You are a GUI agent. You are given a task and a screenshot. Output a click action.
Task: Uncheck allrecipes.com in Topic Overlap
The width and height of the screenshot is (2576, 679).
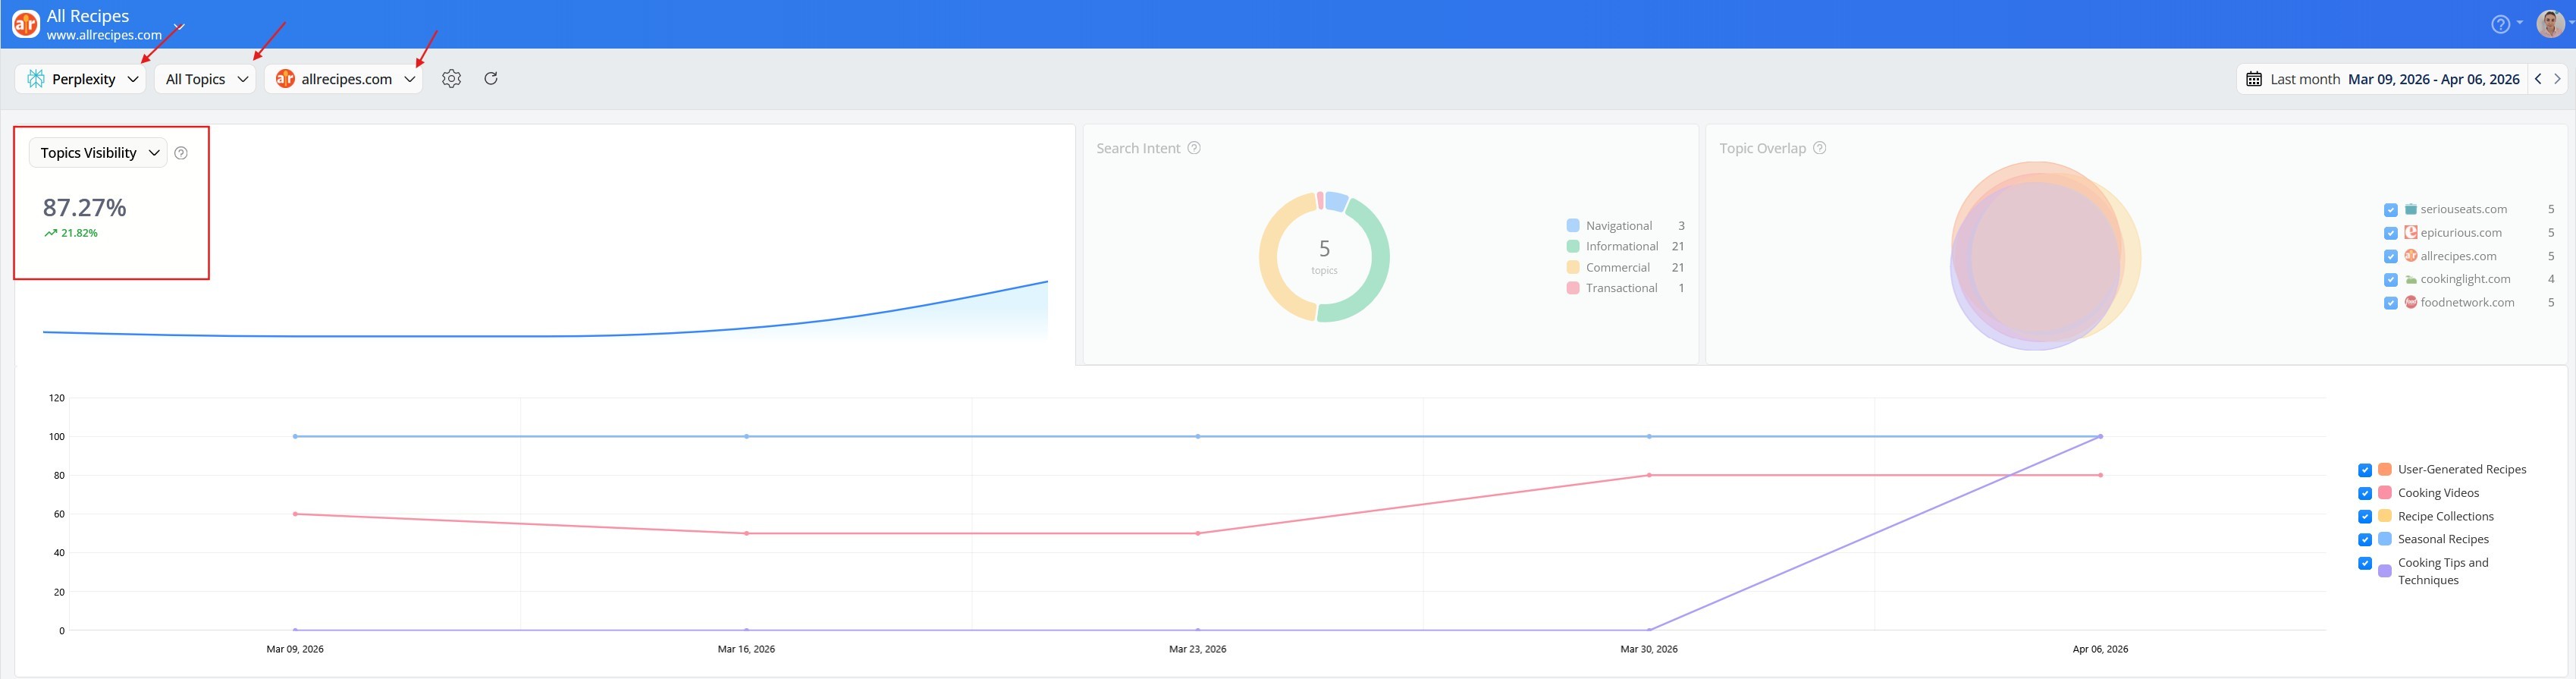[2390, 257]
